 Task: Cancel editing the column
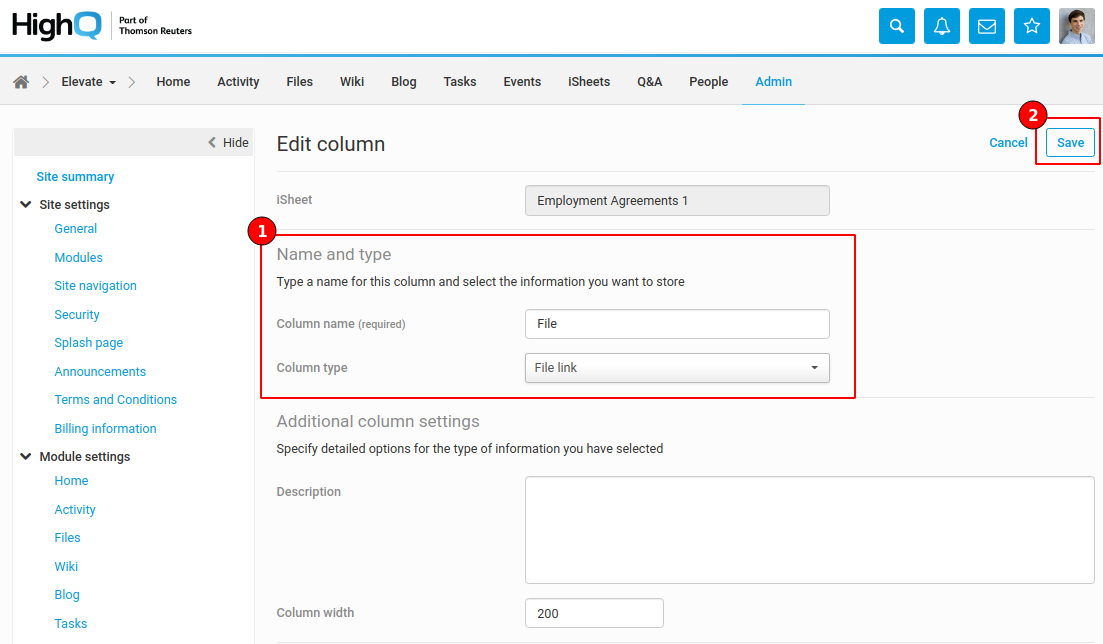point(1008,142)
